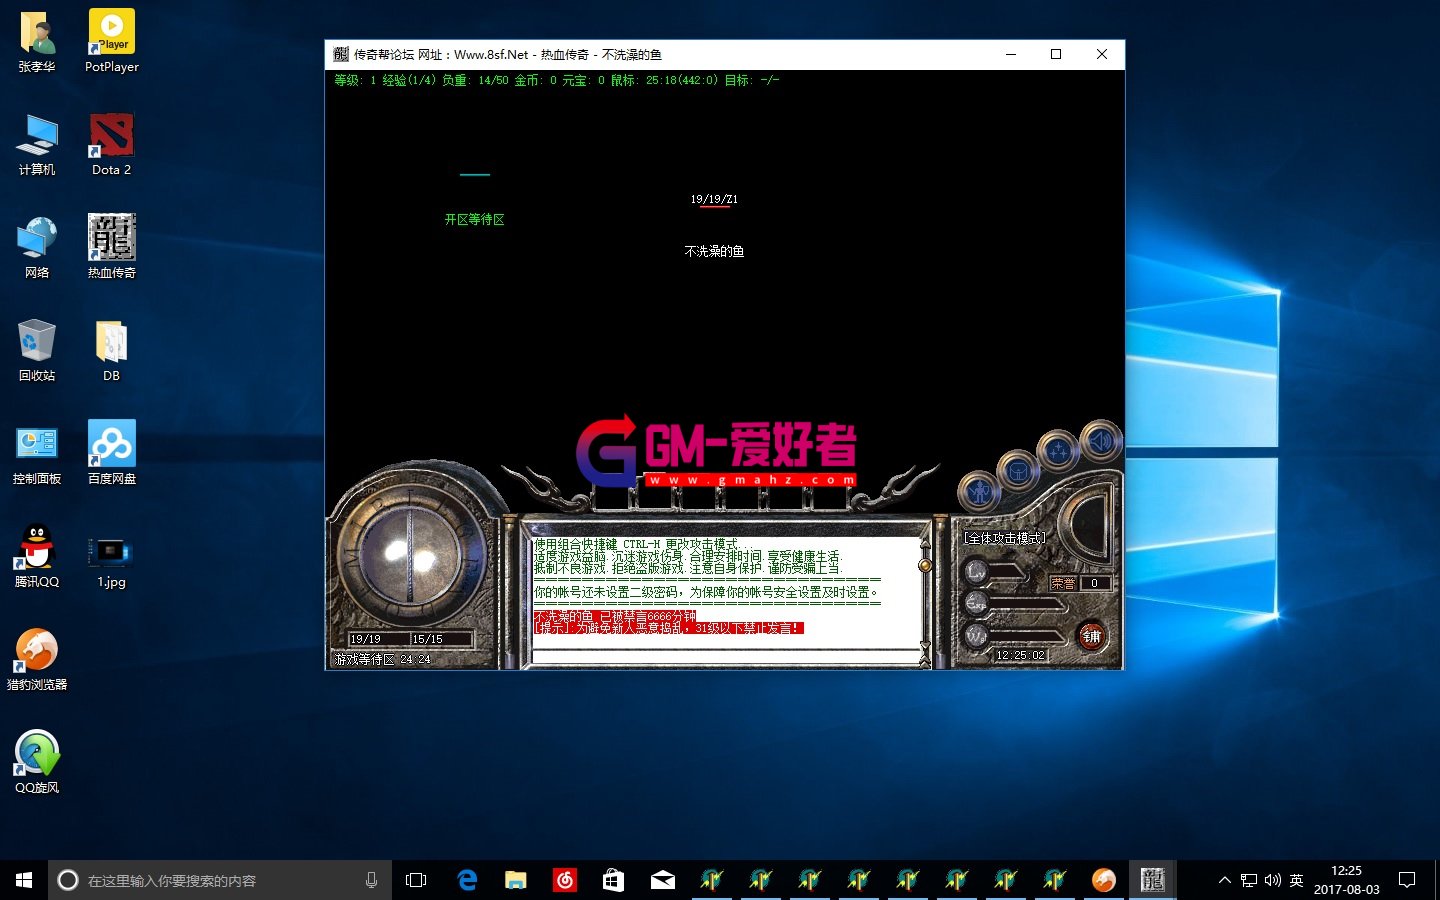The height and width of the screenshot is (900, 1440).
Task: Click the character named 不洗澡的鱼
Action: tap(714, 252)
